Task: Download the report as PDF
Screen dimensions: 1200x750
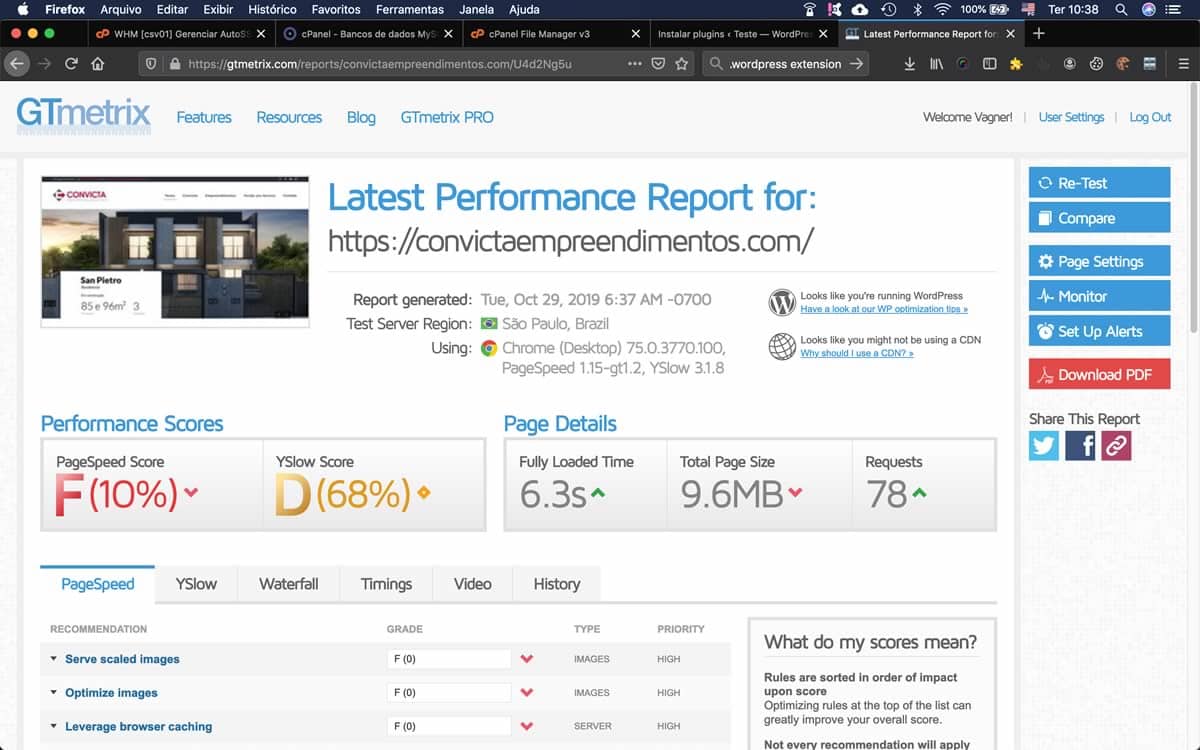Action: click(1099, 375)
